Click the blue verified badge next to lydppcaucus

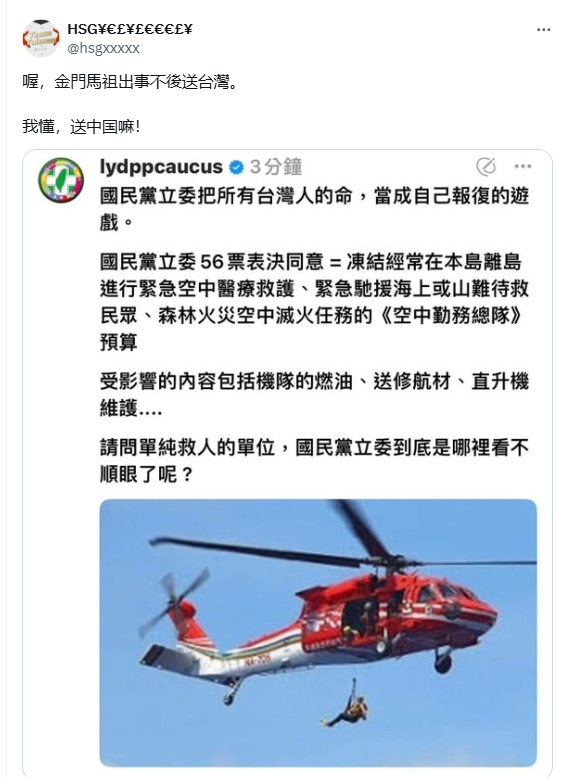click(x=236, y=167)
